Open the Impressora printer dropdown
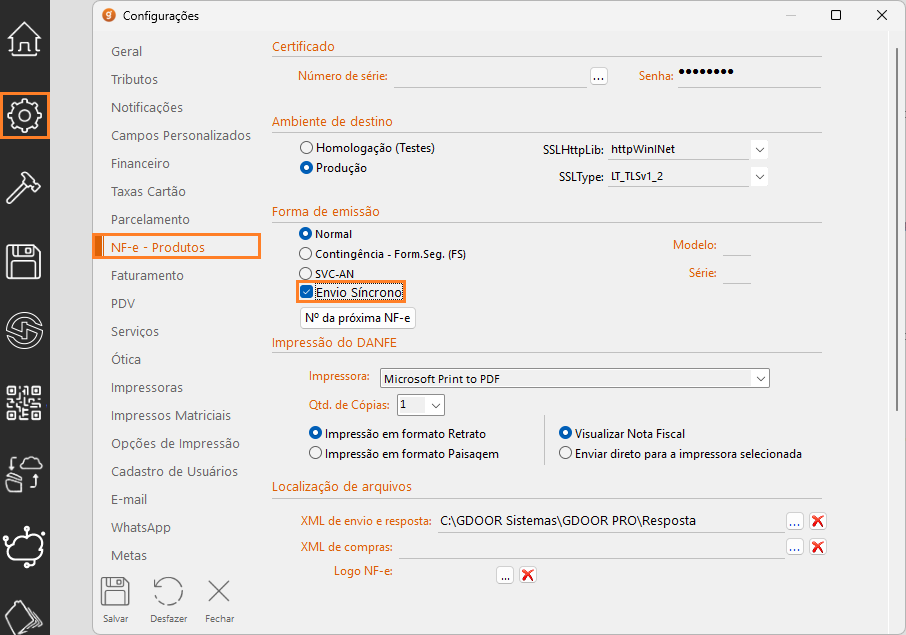The height and width of the screenshot is (635, 906). click(x=761, y=378)
